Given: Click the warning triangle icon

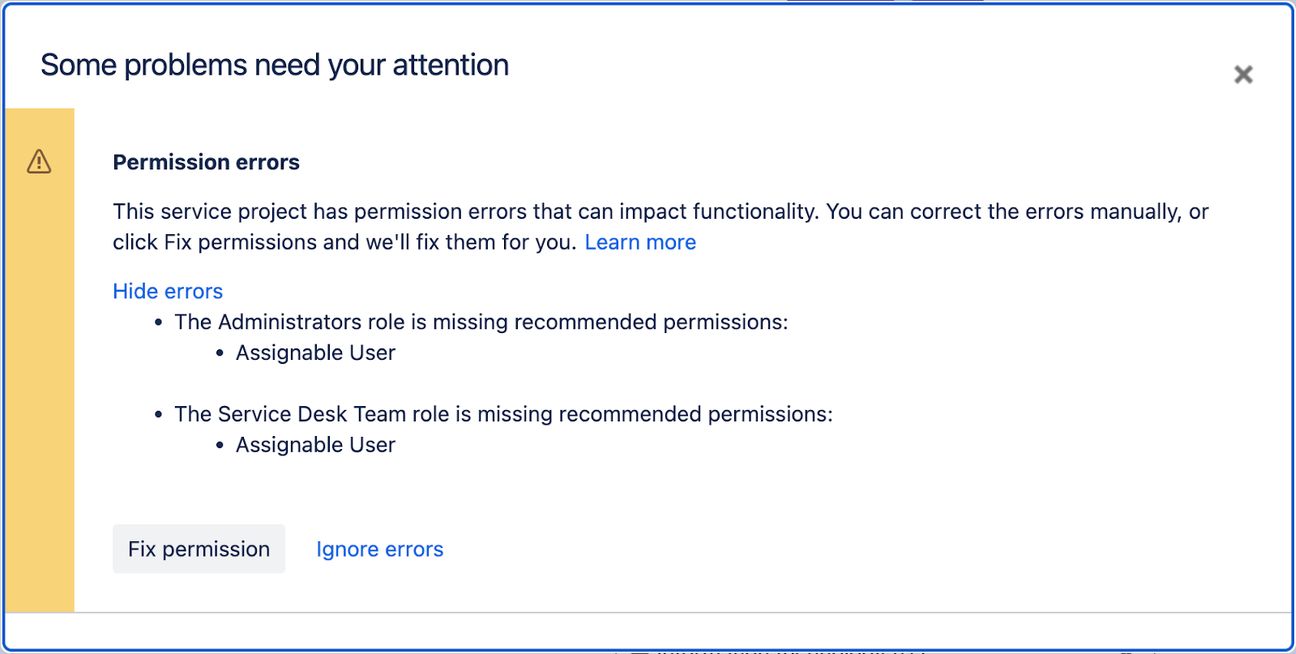Looking at the screenshot, I should [x=39, y=161].
